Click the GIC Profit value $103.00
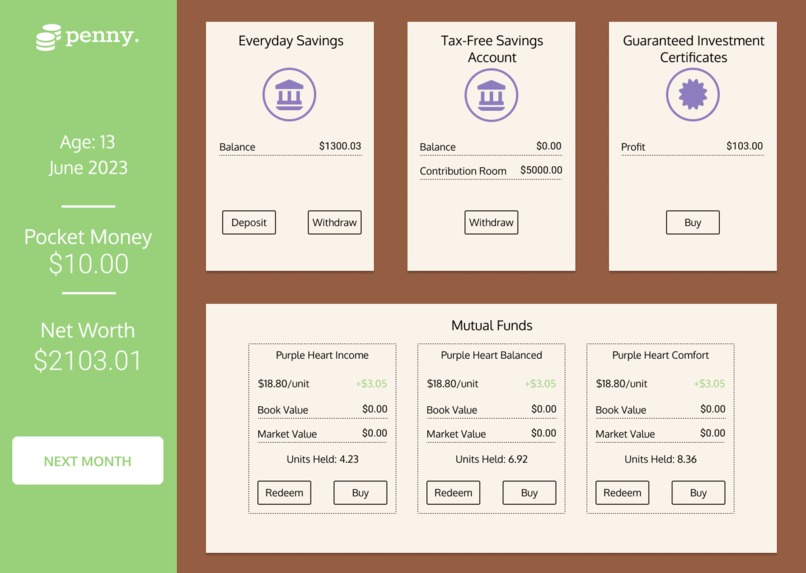This screenshot has height=573, width=806. coord(744,146)
